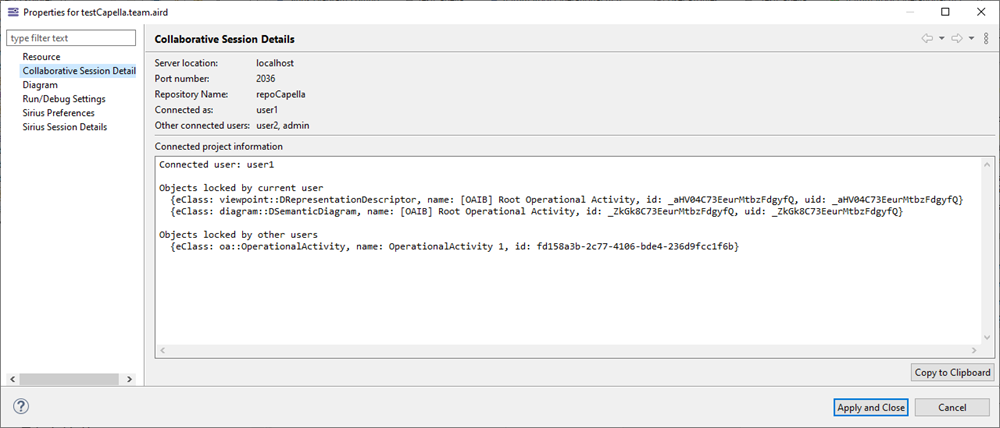The image size is (1000, 428).
Task: Open the three-dot view menu
Action: click(x=986, y=39)
